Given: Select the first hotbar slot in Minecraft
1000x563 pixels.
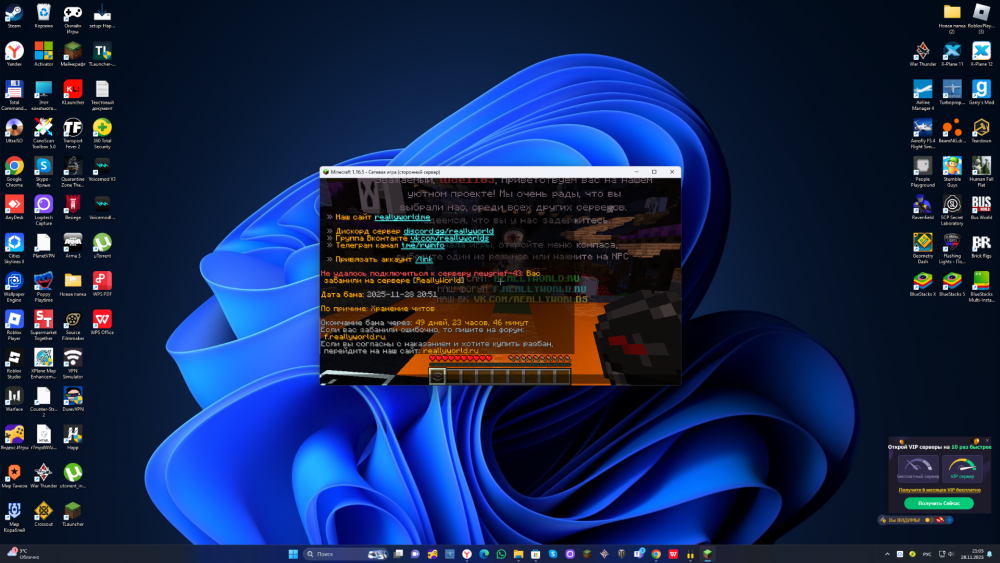Looking at the screenshot, I should [x=437, y=376].
